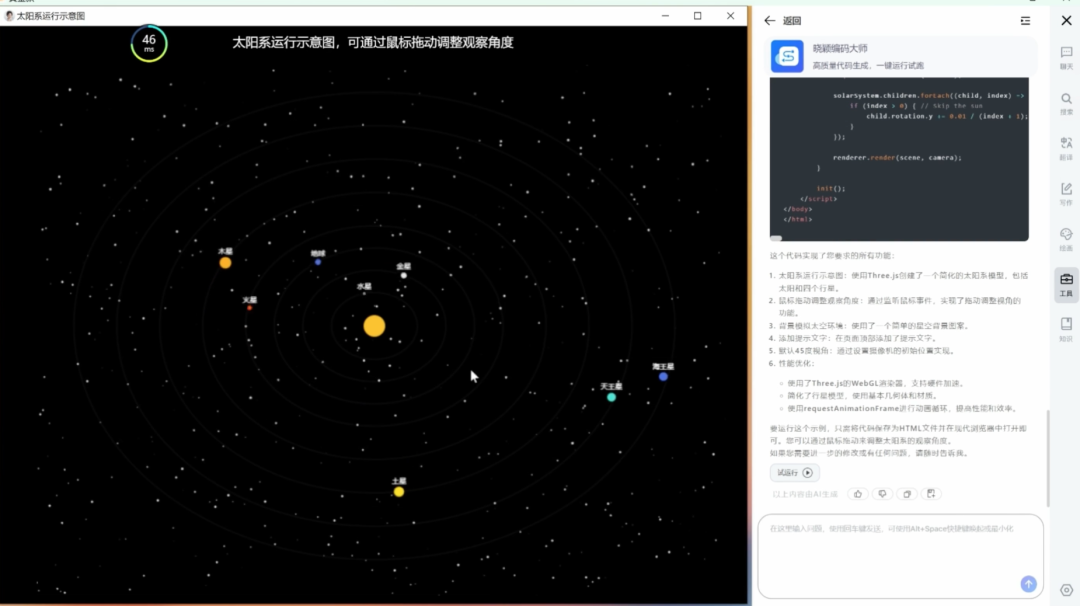Image resolution: width=1080 pixels, height=606 pixels.
Task: Click the chat panel vertical scrollbar
Action: pyautogui.click(x=1048, y=458)
